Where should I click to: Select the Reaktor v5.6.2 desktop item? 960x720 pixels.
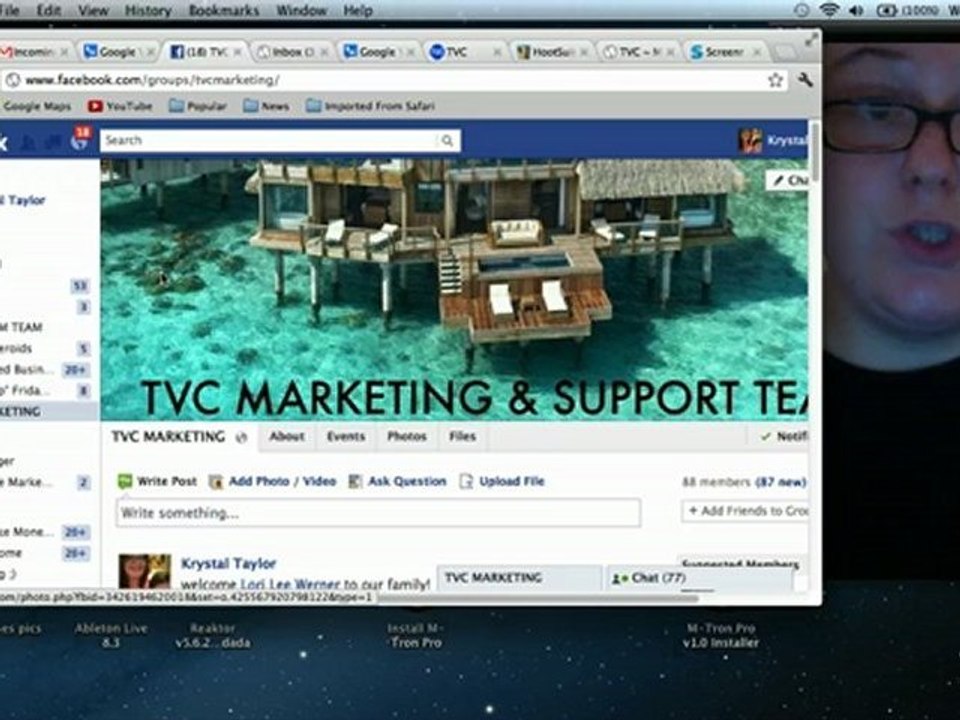212,635
